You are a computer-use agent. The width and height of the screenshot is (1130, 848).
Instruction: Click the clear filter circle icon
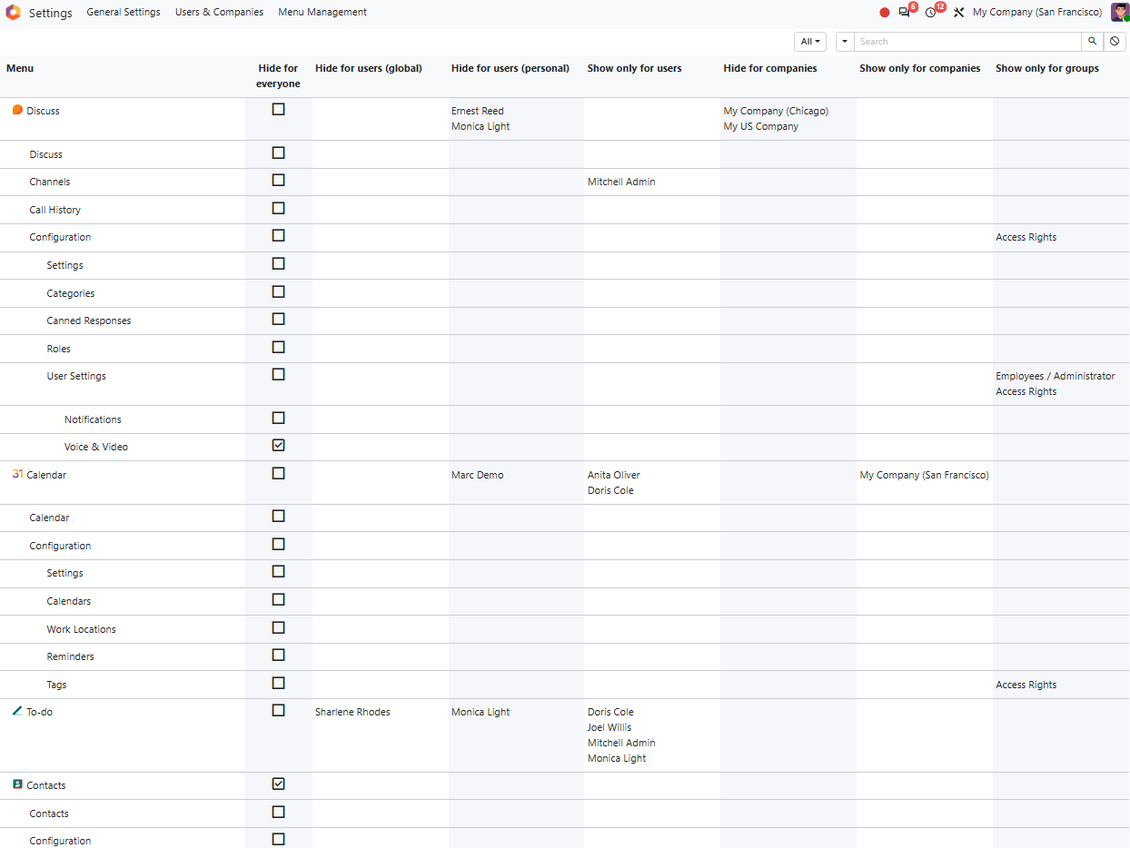point(1115,41)
